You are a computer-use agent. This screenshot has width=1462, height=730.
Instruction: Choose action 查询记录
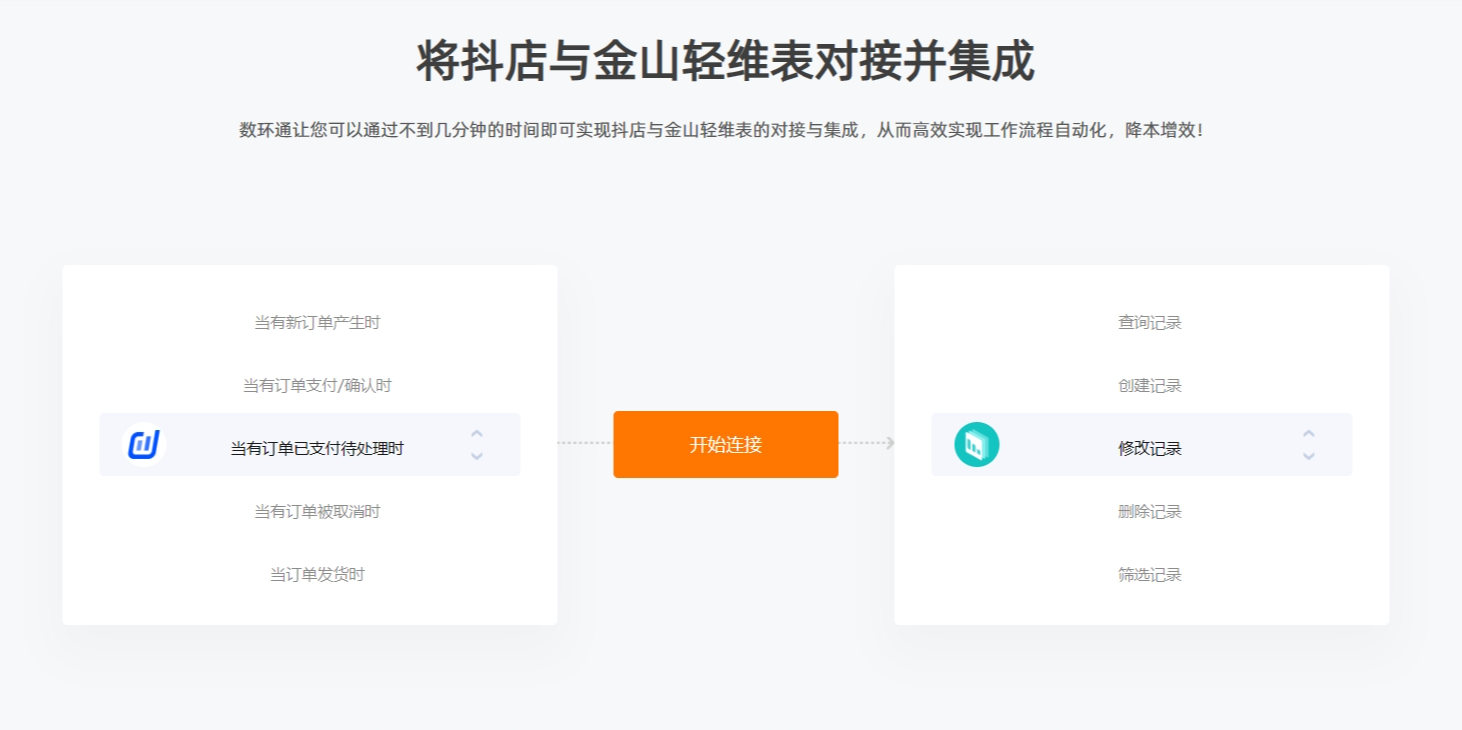(1150, 323)
